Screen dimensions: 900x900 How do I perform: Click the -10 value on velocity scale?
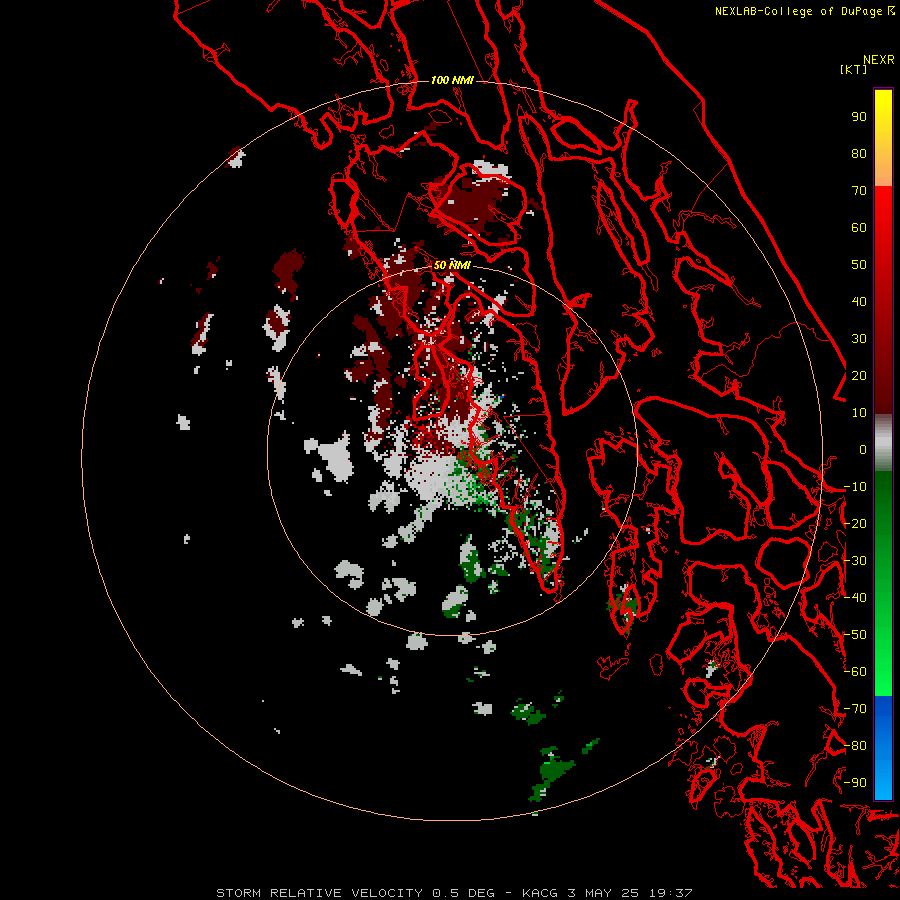855,487
